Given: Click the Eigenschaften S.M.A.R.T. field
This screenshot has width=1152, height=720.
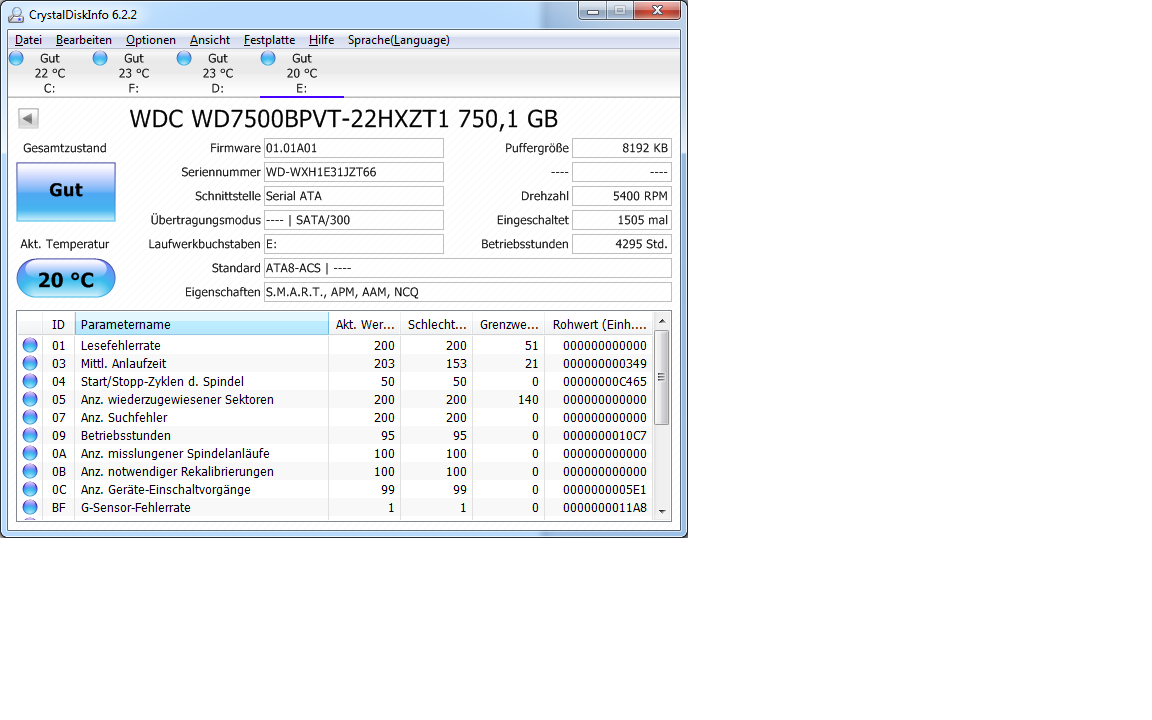Looking at the screenshot, I should (x=467, y=292).
